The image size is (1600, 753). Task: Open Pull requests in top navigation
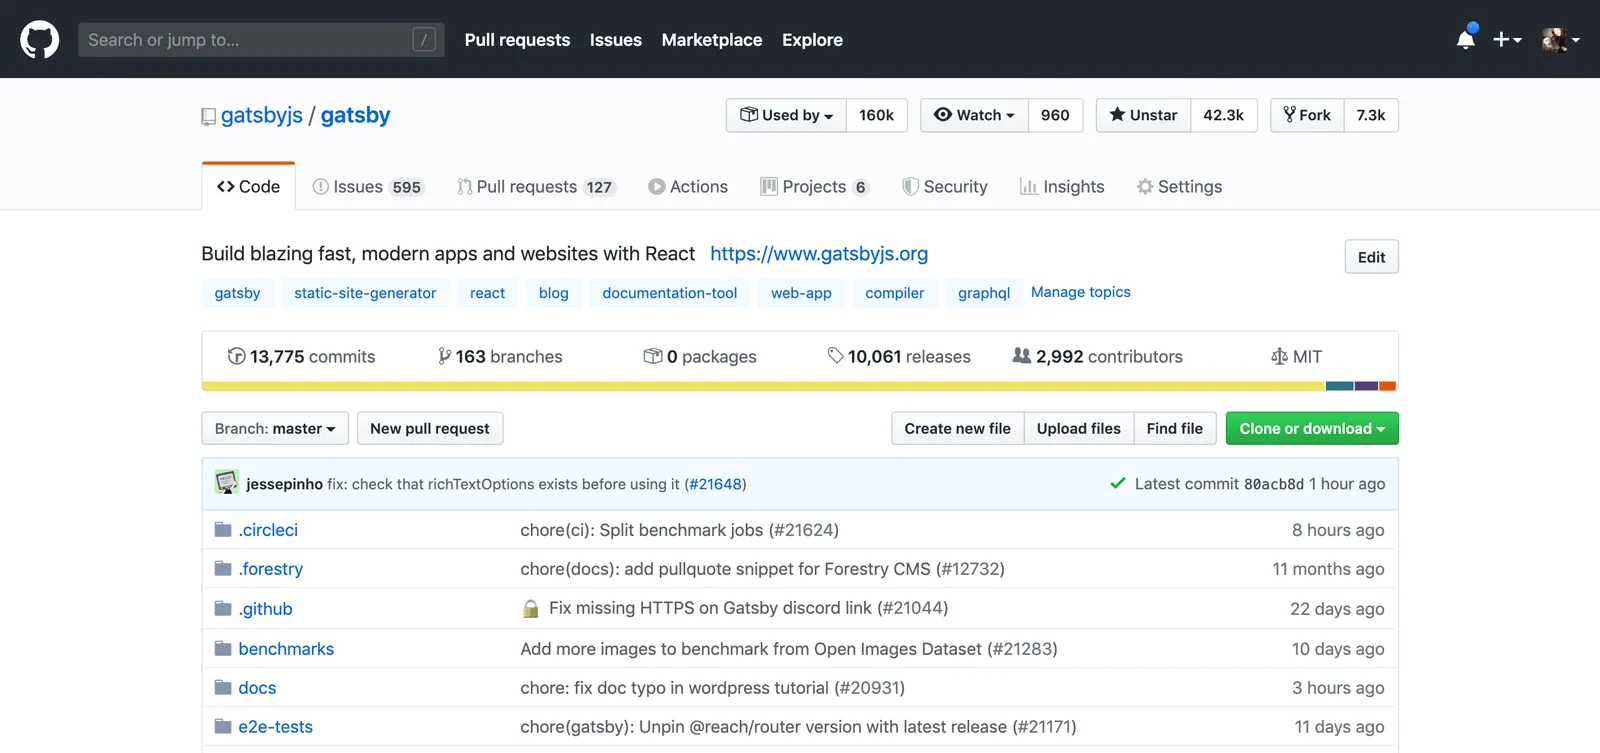(517, 40)
